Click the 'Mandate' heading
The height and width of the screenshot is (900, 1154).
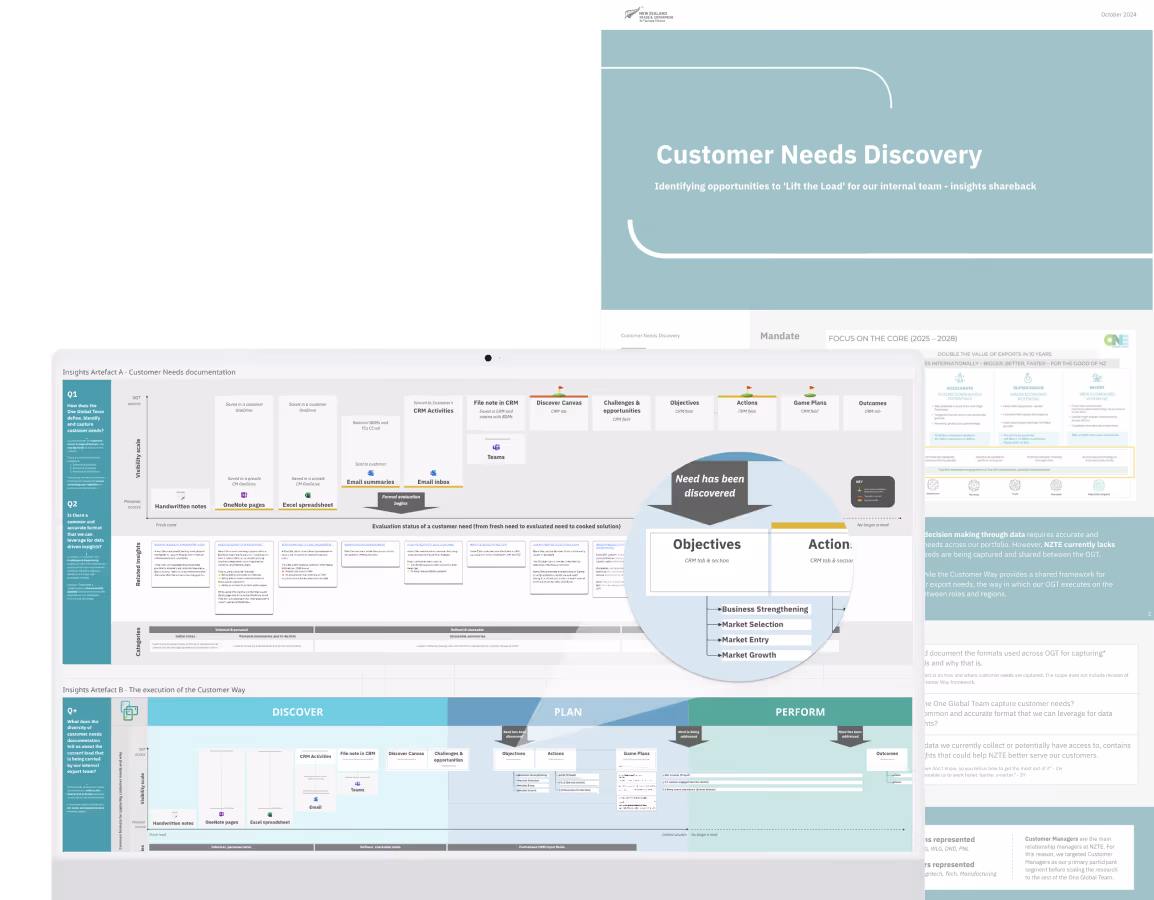pyautogui.click(x=779, y=336)
